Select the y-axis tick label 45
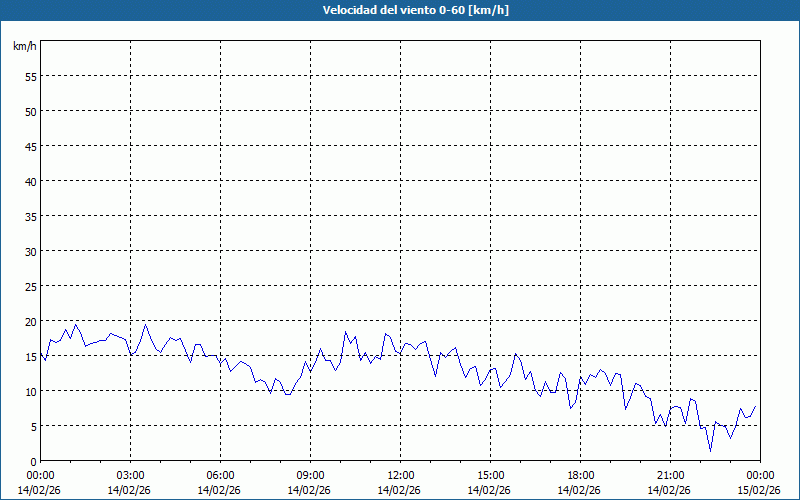 click(30, 146)
